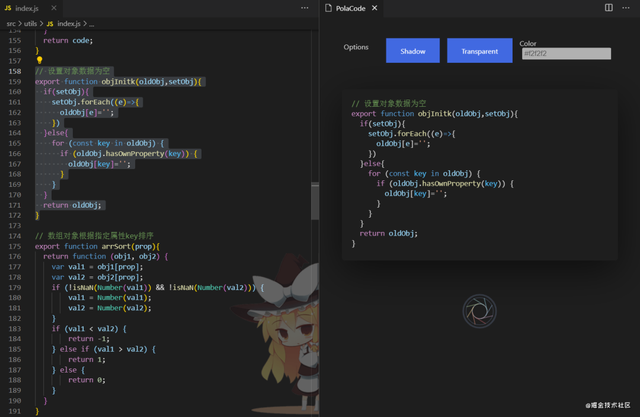Screen dimensions: 640x417
Task: Click the 'objInitk' function name on line 159
Action: [118, 82]
